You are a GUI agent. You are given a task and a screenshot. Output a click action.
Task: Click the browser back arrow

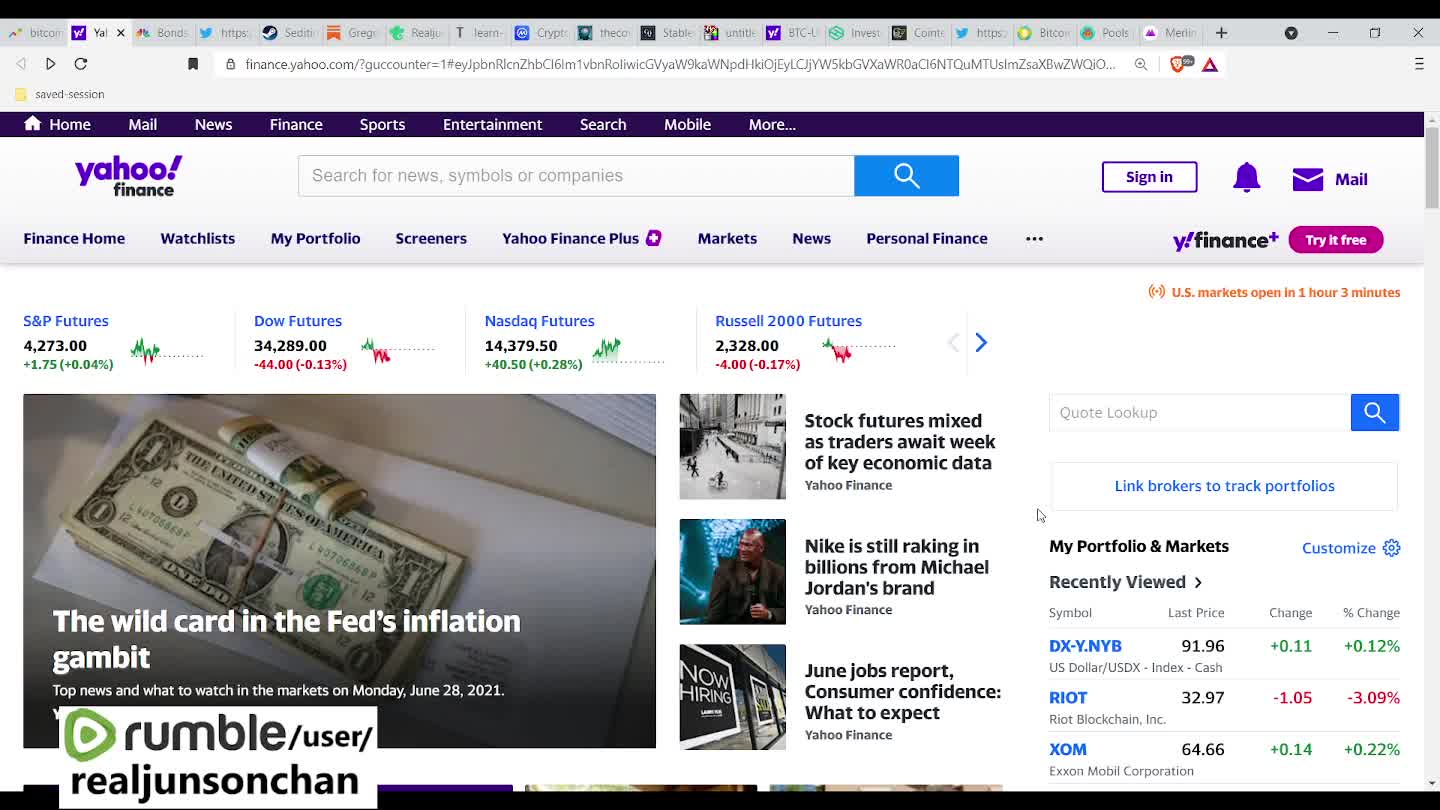tap(21, 63)
